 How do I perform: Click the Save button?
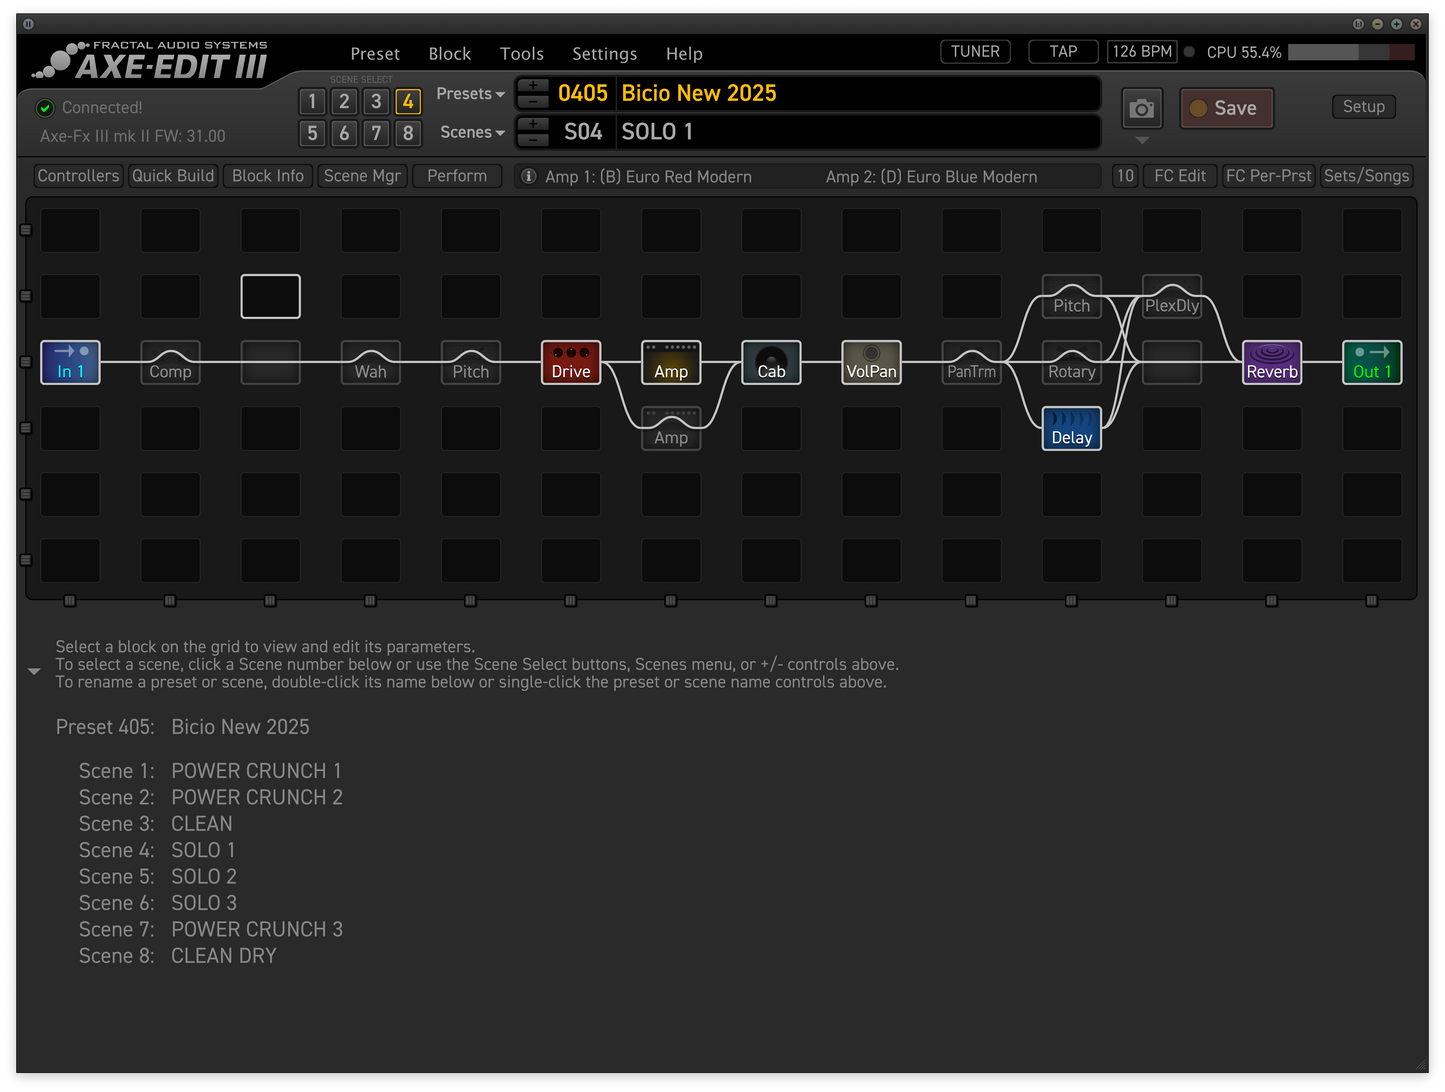[1226, 108]
